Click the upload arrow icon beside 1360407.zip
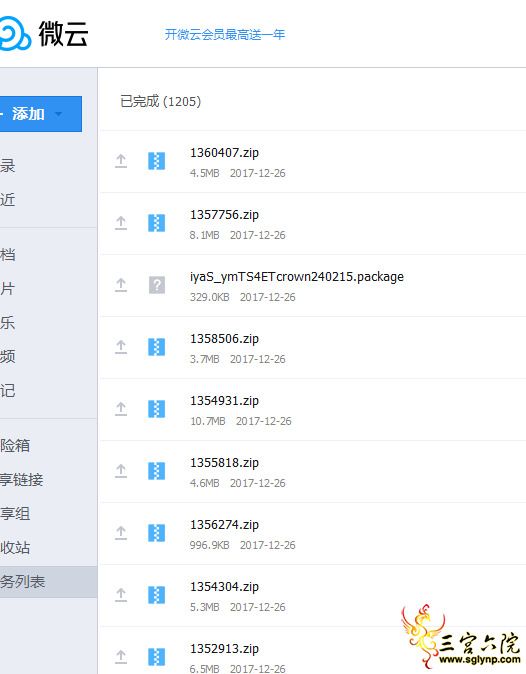526x674 pixels. pyautogui.click(x=121, y=161)
